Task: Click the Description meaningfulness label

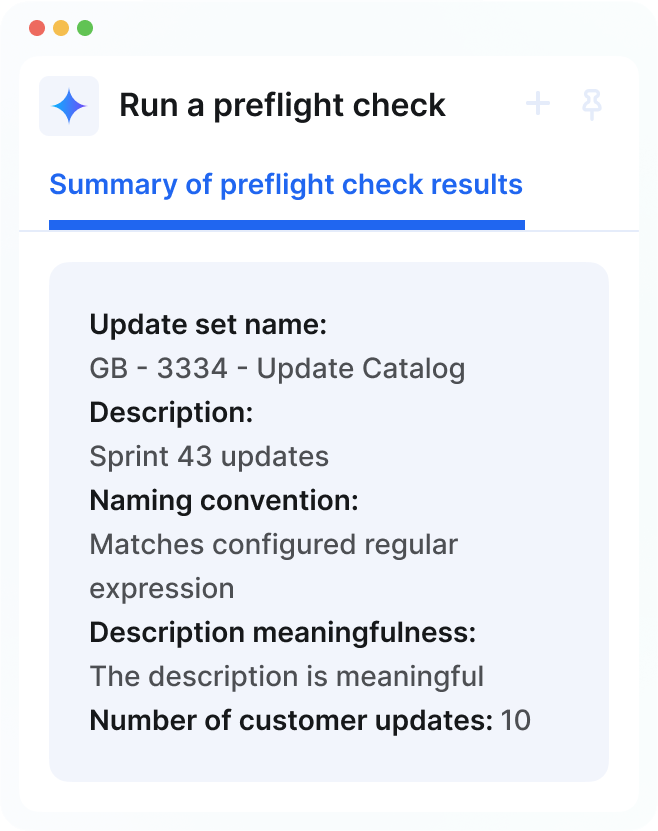Action: click(283, 632)
